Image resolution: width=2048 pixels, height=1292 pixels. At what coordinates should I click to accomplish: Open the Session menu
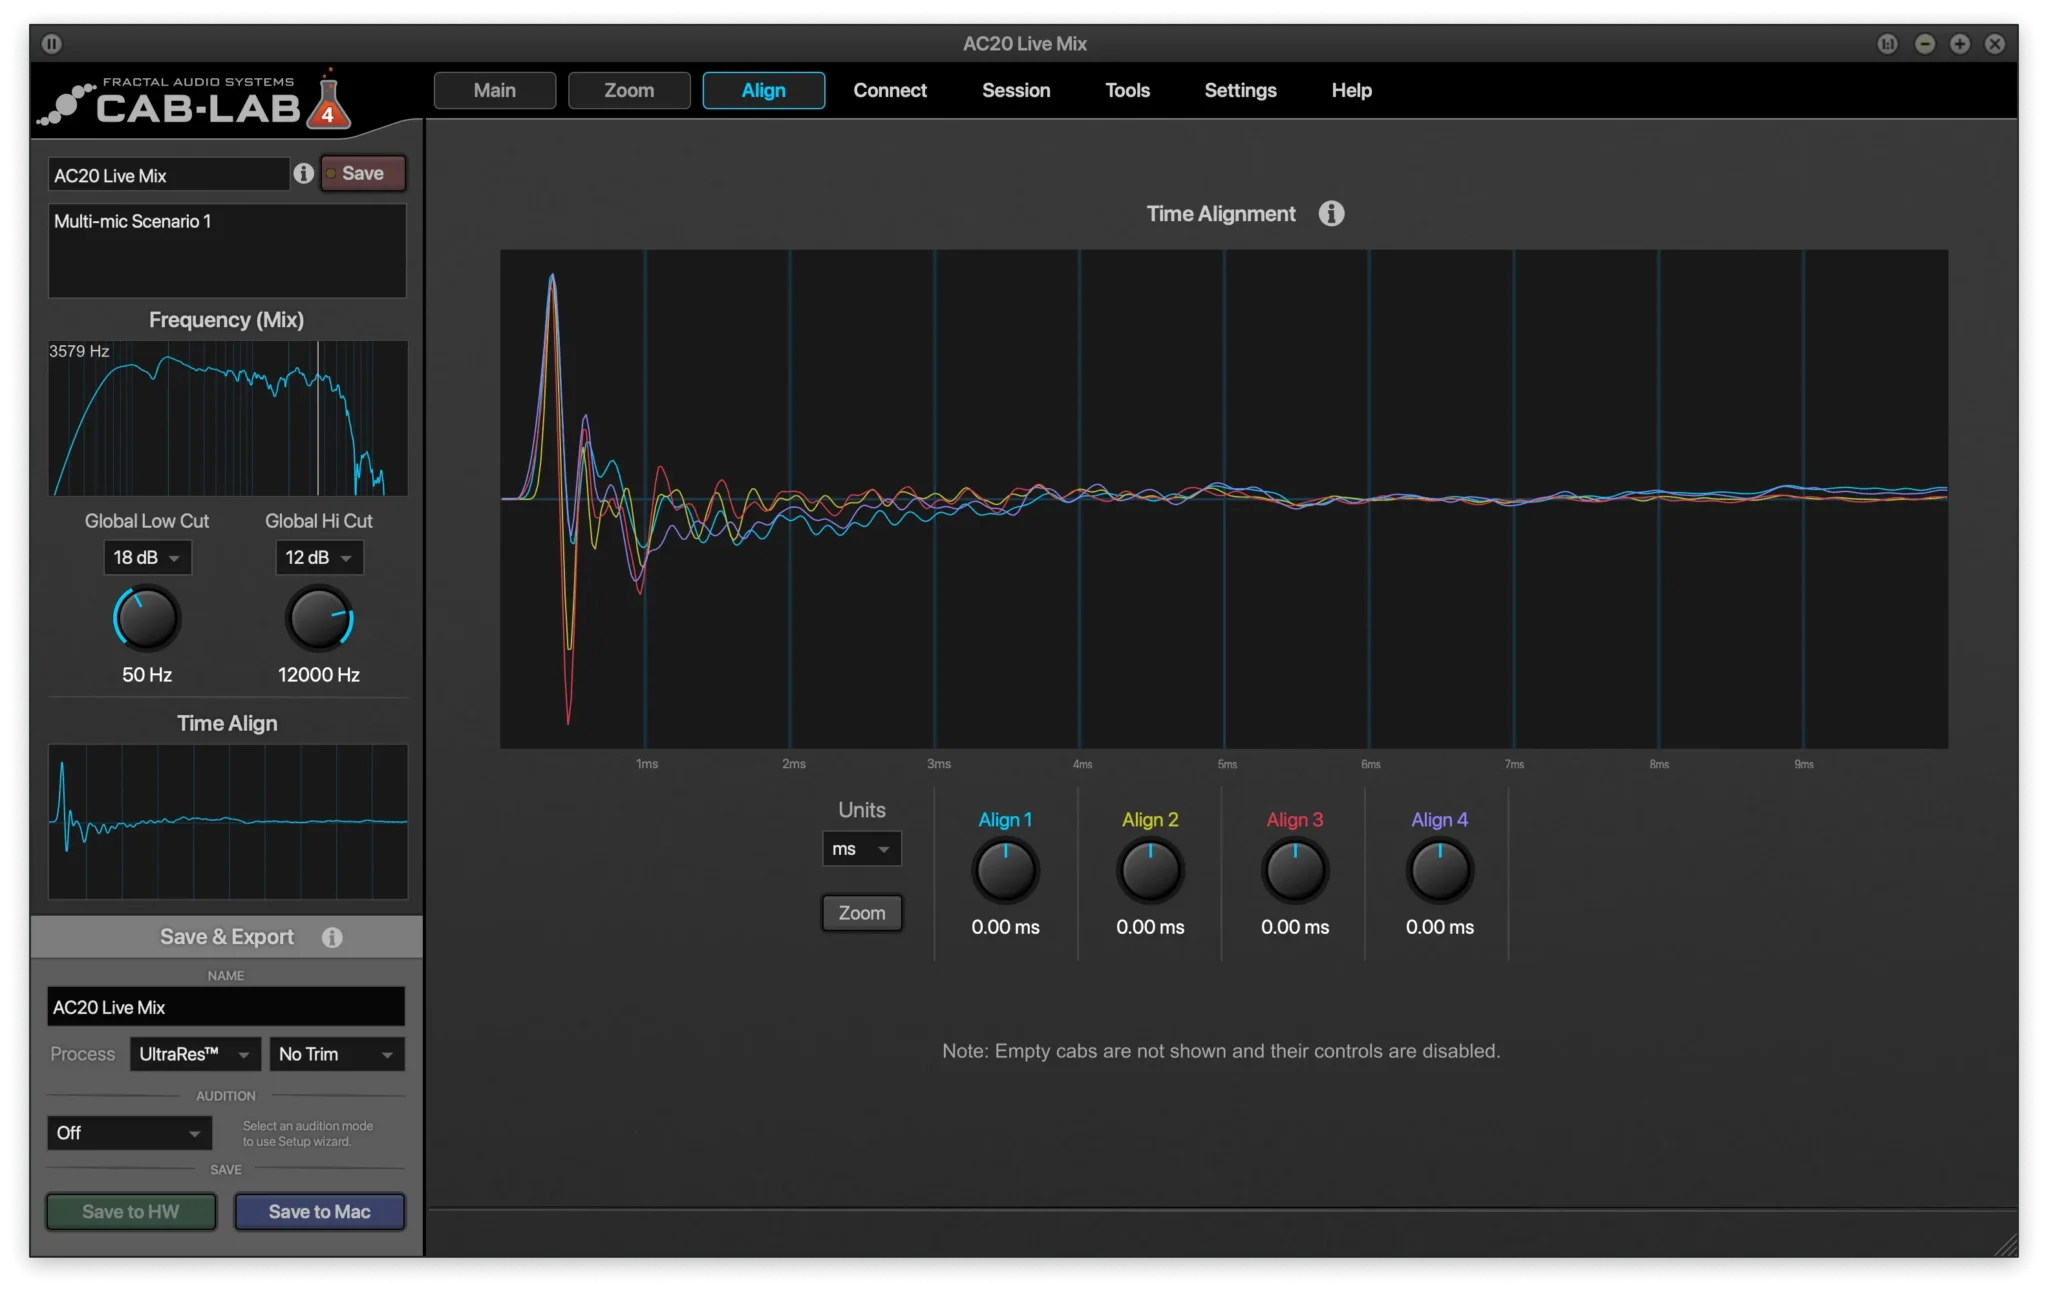[1016, 90]
